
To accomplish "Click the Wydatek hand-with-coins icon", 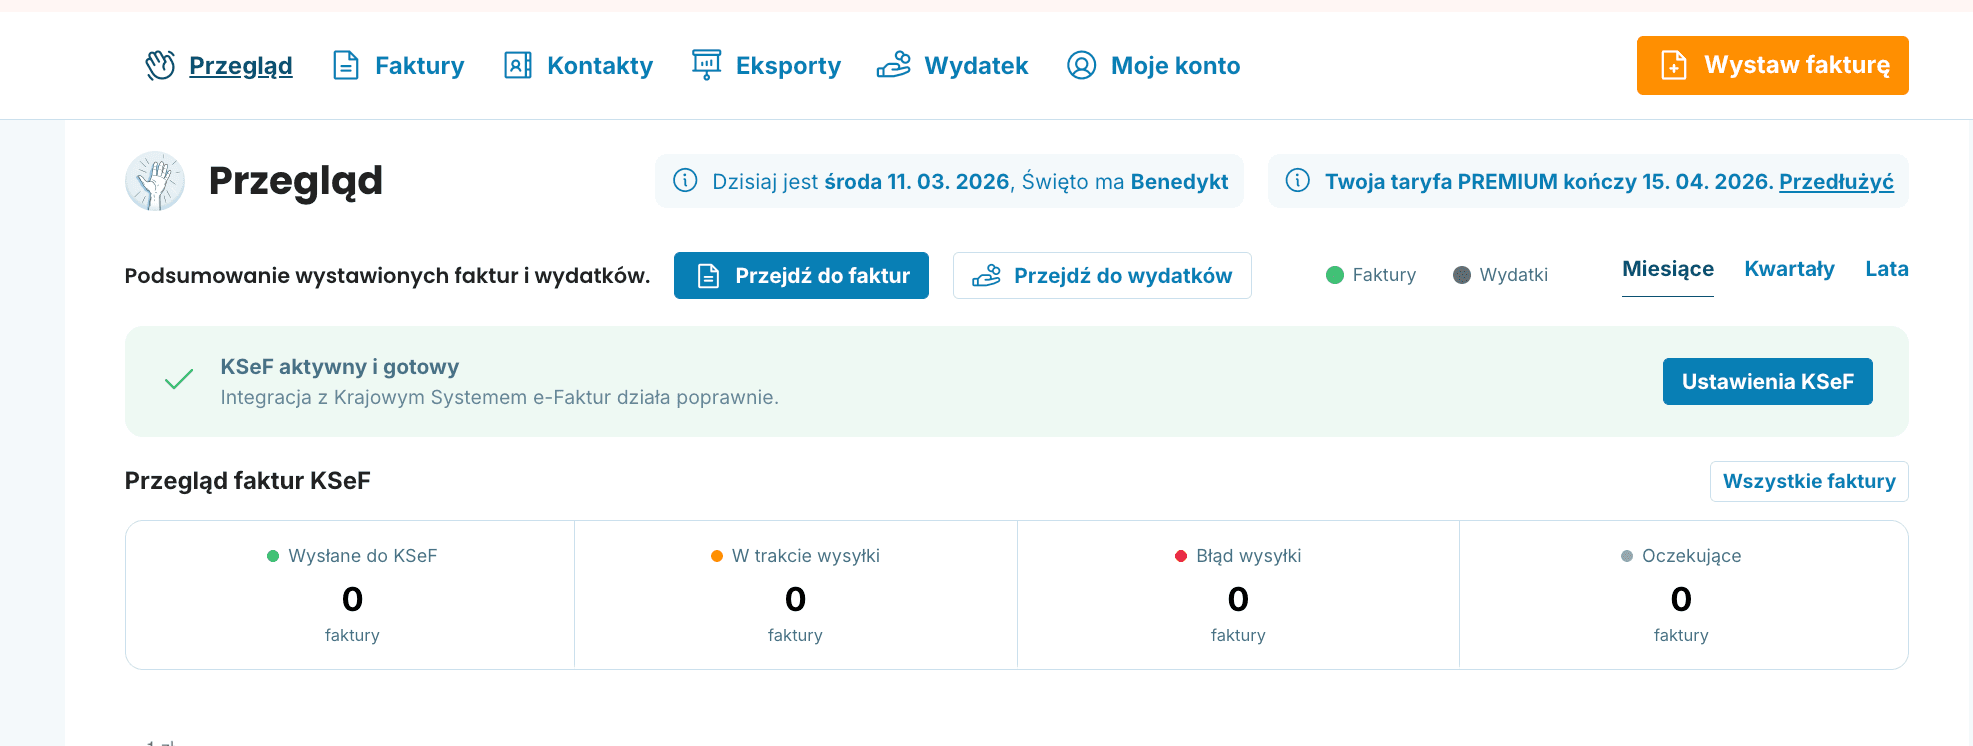I will (893, 65).
